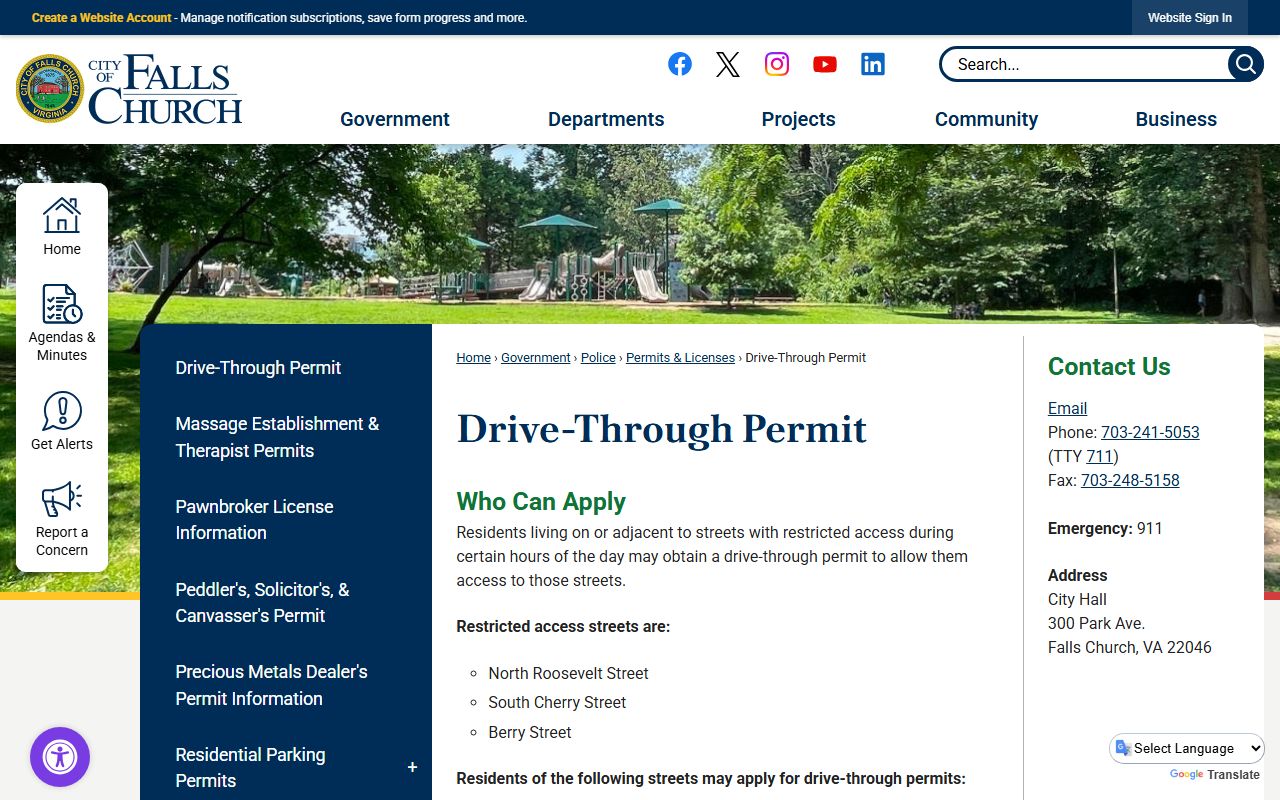
Task: Open the LinkedIn social icon
Action: [x=873, y=64]
